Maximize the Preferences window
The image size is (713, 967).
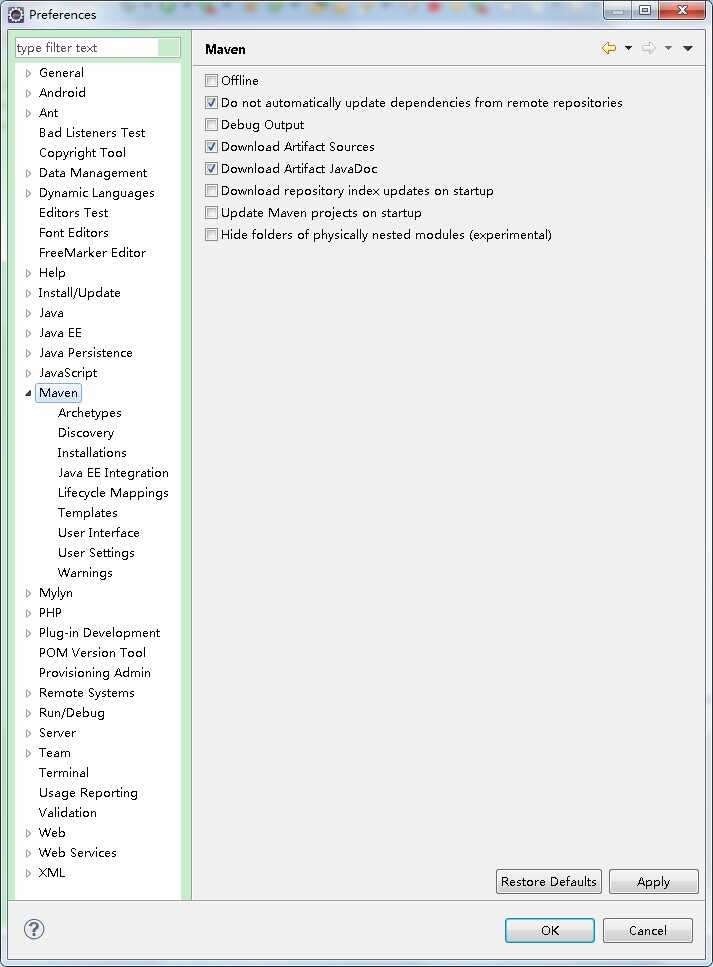coord(645,10)
